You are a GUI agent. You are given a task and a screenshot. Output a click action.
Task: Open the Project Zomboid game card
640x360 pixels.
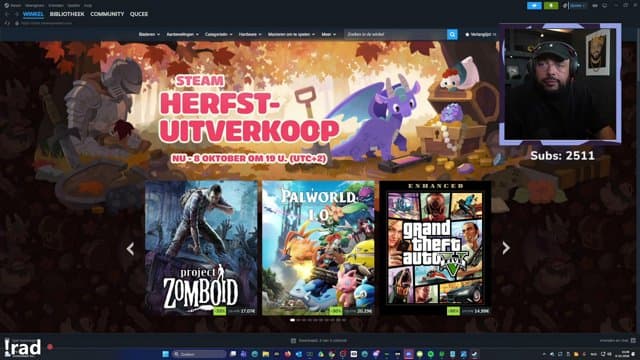click(x=201, y=248)
